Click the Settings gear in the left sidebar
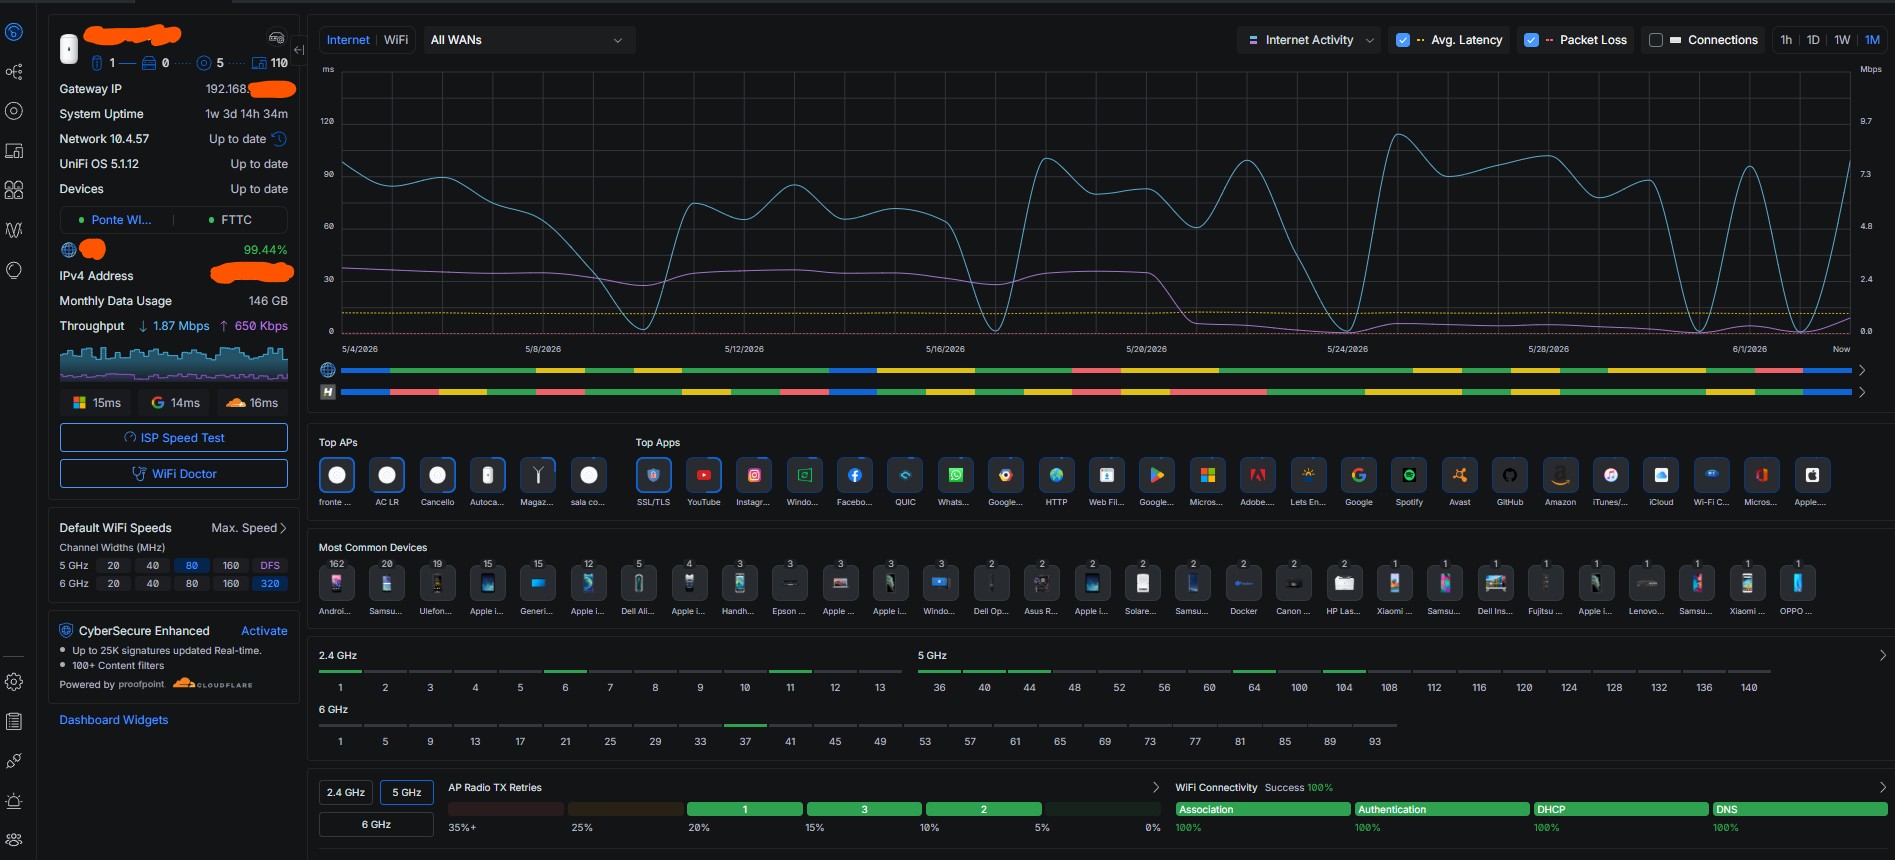 tap(14, 682)
